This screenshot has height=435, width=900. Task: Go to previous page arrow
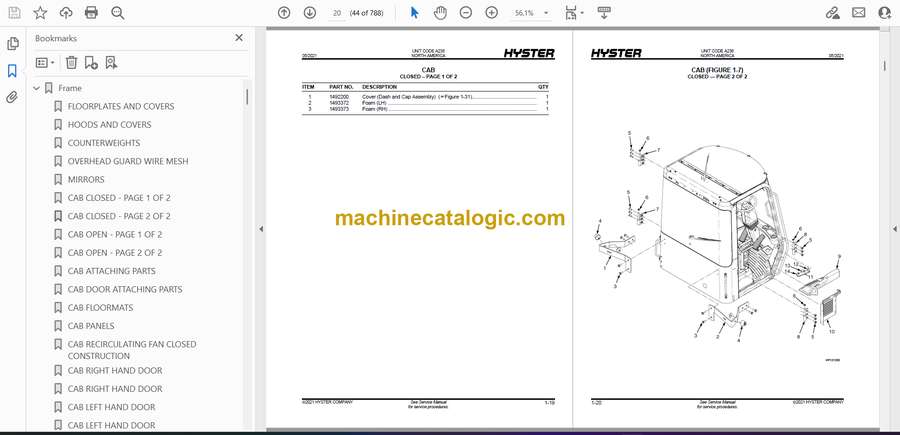[x=284, y=13]
